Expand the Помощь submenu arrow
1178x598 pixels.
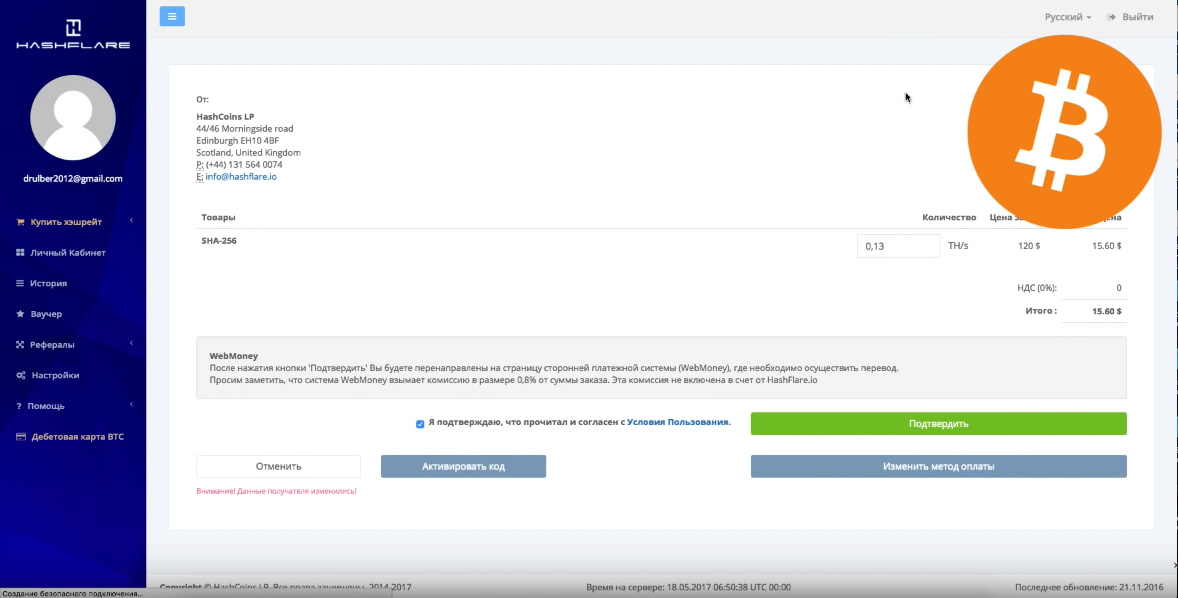click(131, 405)
